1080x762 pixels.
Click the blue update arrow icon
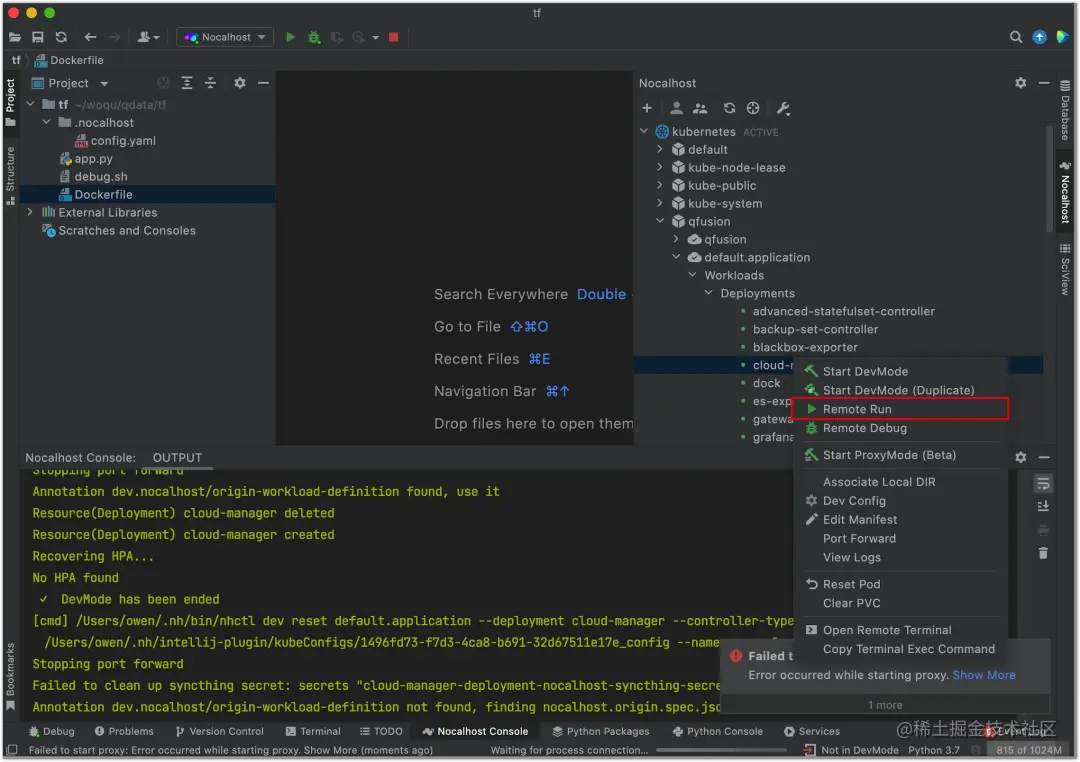click(x=1039, y=37)
